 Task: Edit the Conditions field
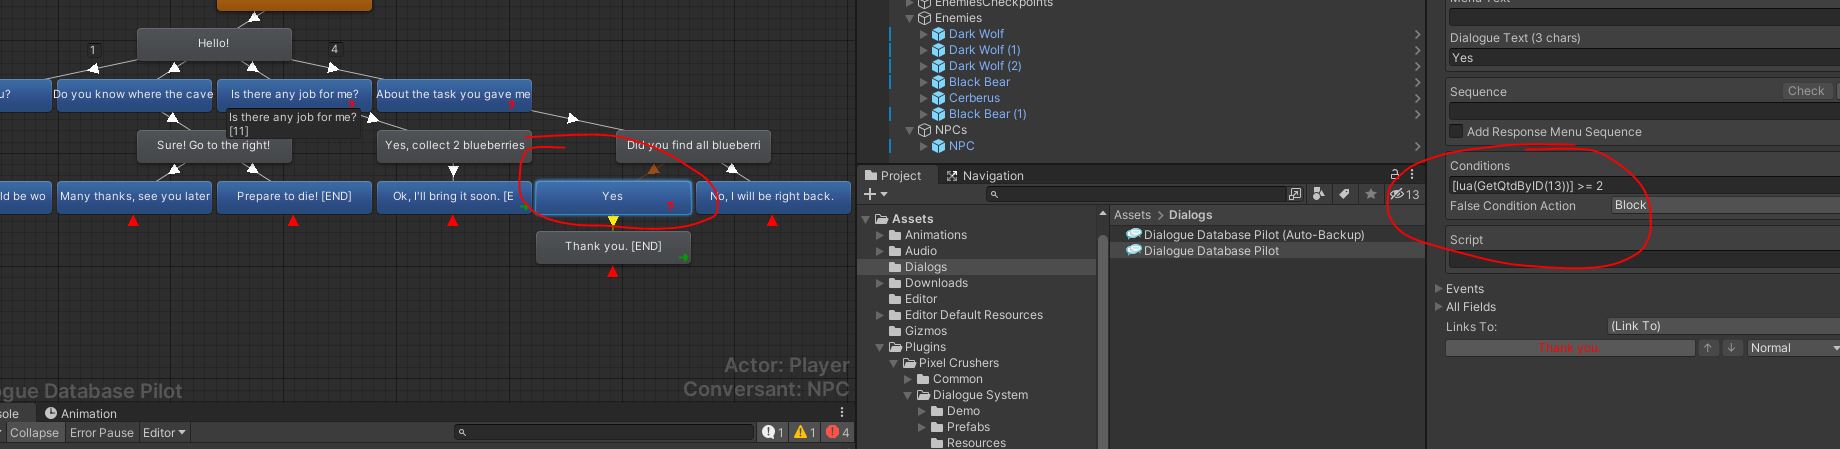1645,186
